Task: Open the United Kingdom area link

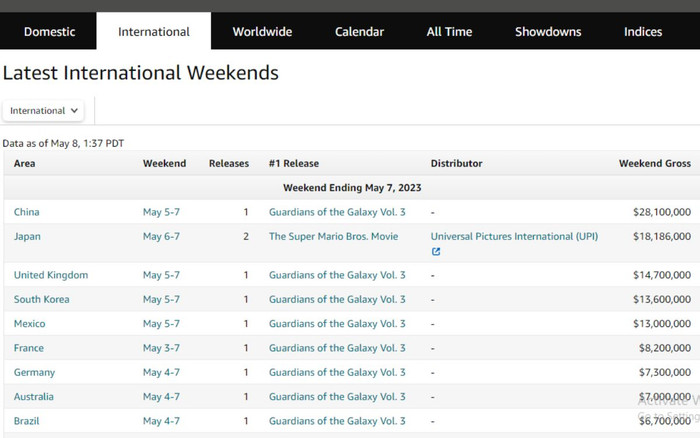Action: [x=51, y=275]
